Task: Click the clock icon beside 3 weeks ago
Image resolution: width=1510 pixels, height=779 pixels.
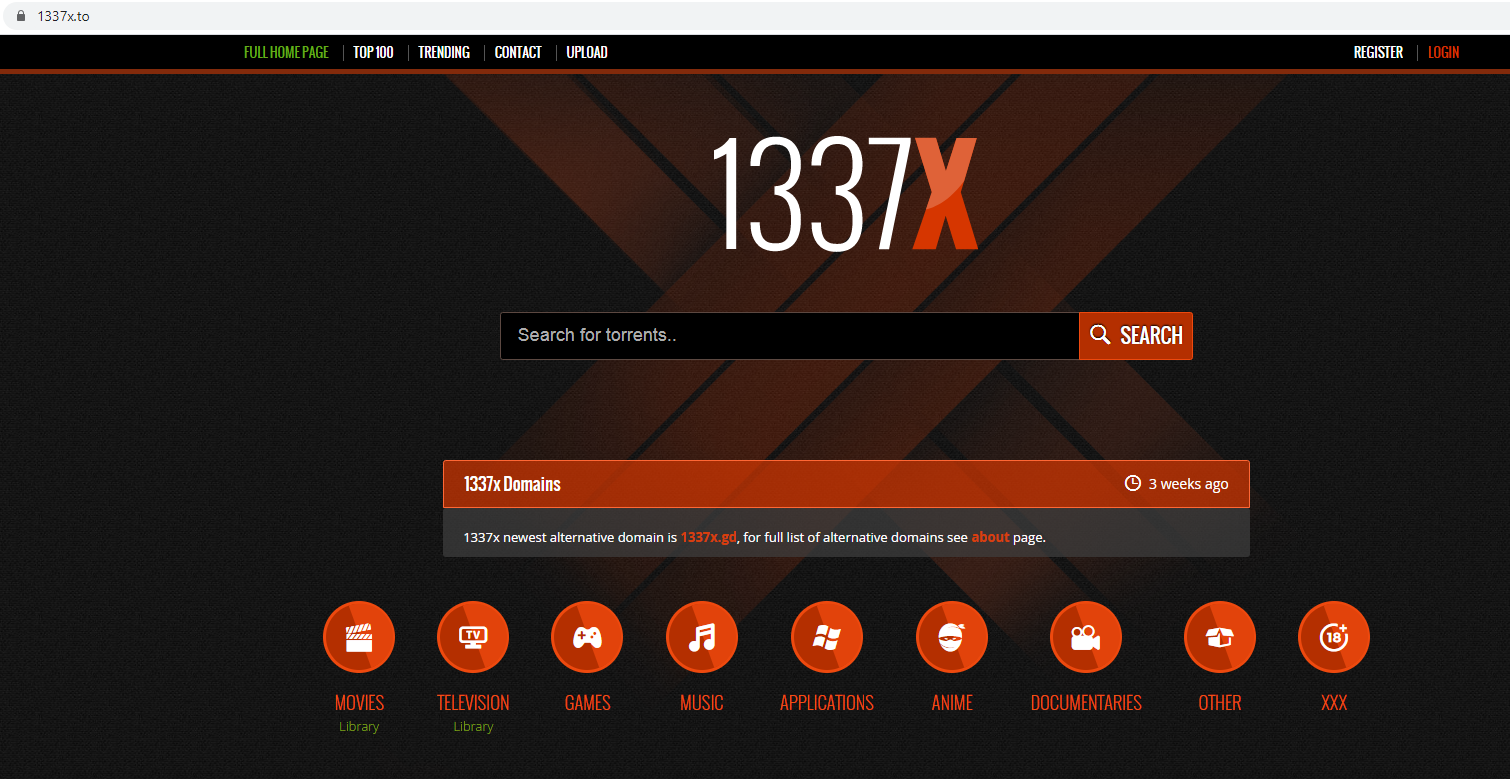Action: point(1133,484)
